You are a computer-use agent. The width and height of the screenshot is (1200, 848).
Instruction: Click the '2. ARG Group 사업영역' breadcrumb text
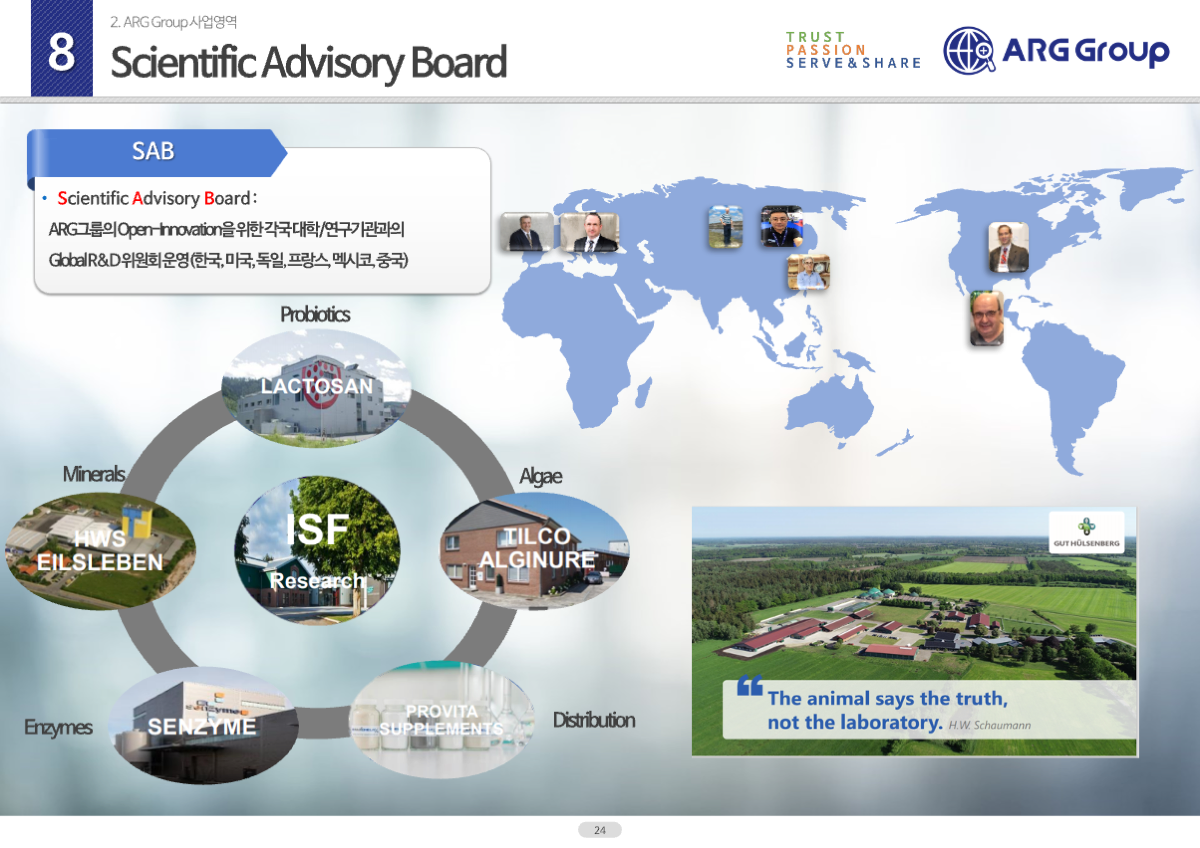coord(173,22)
